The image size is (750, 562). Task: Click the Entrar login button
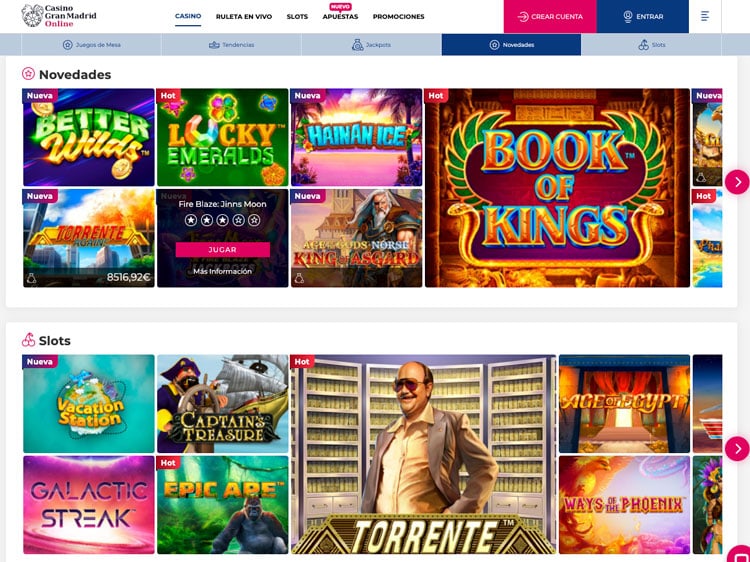[x=643, y=16]
